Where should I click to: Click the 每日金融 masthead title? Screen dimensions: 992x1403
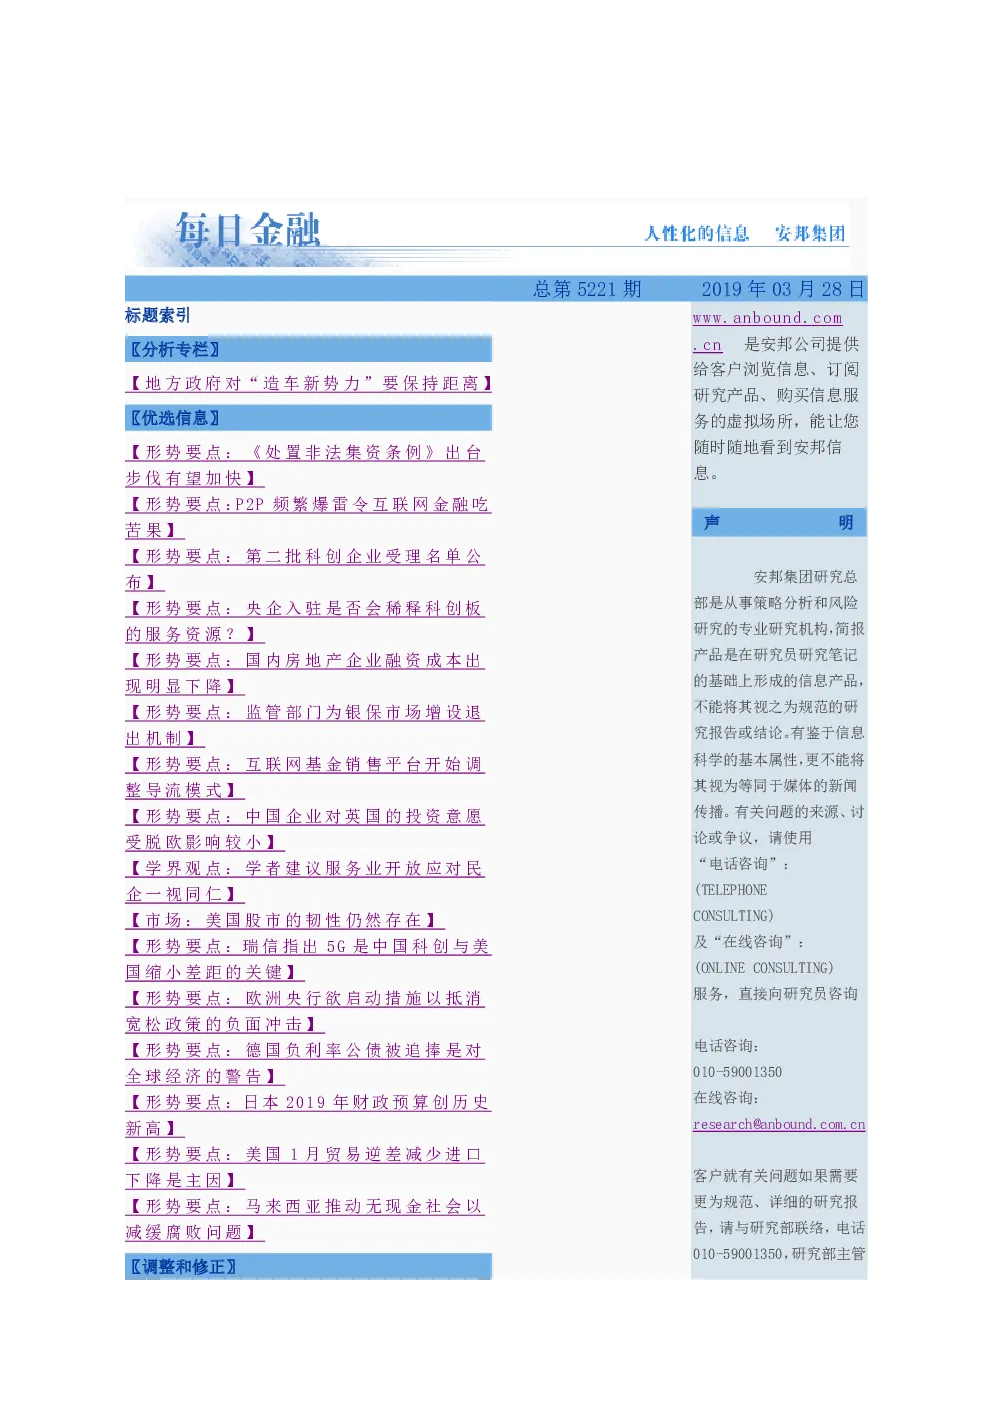tap(248, 231)
